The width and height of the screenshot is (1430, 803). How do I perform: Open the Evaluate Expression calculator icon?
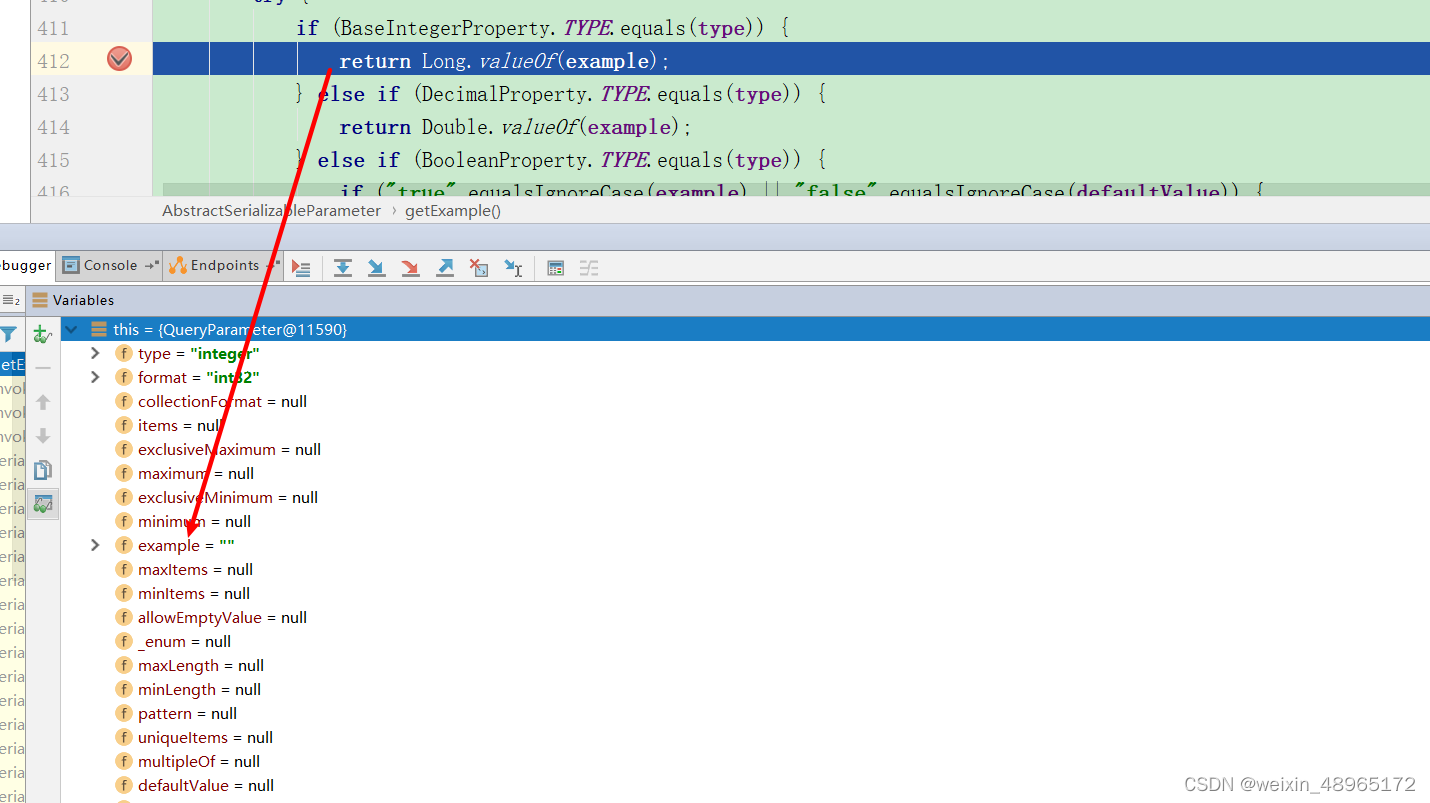[556, 267]
